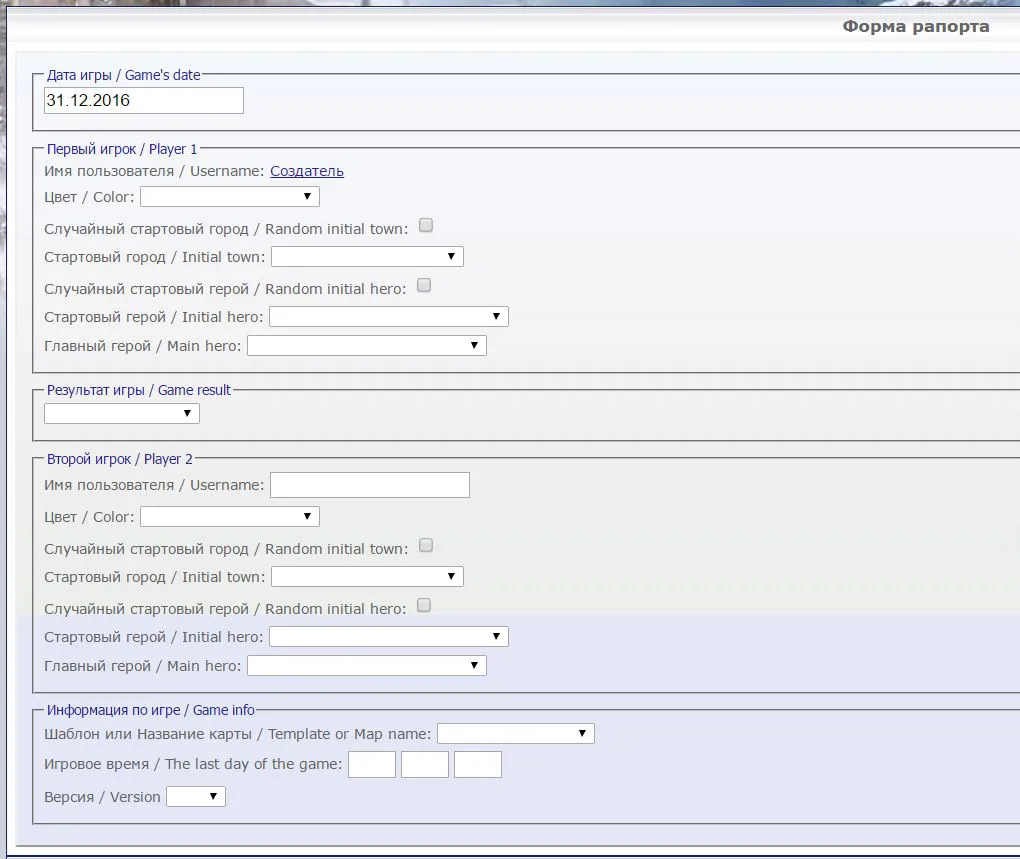Click 'Игровое время / The last day of the game' label
Image resolution: width=1020 pixels, height=859 pixels.
193,764
